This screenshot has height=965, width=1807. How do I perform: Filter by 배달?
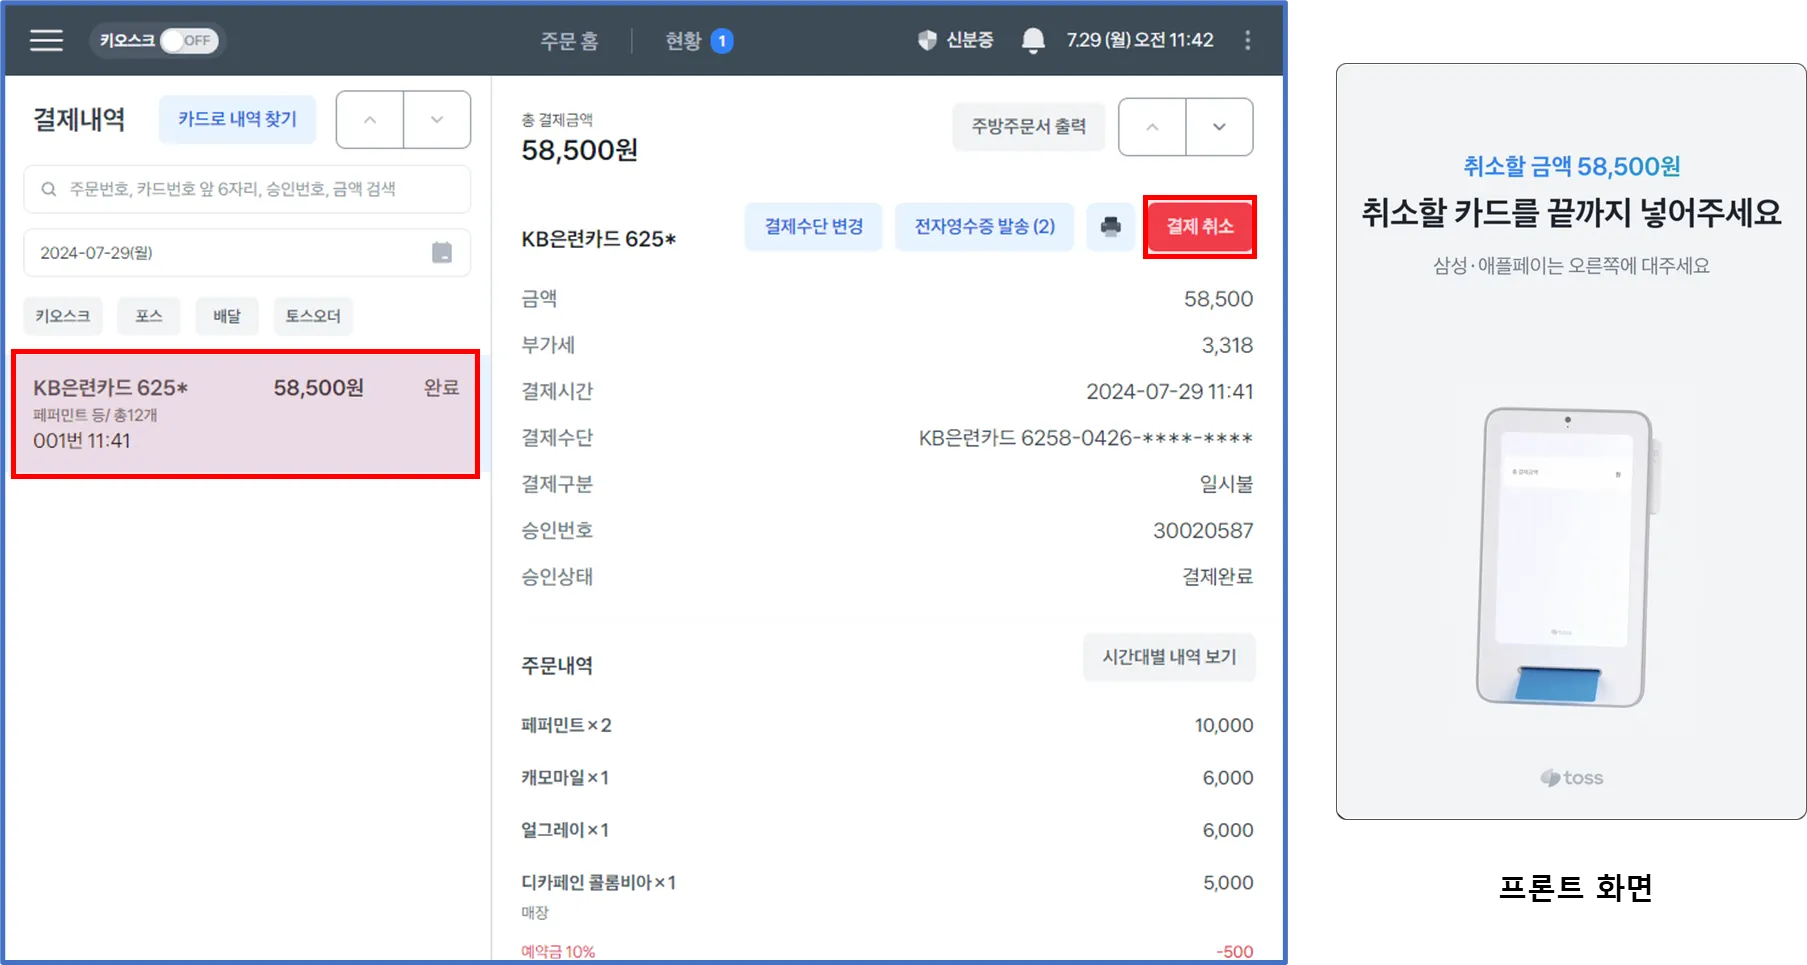click(x=227, y=316)
